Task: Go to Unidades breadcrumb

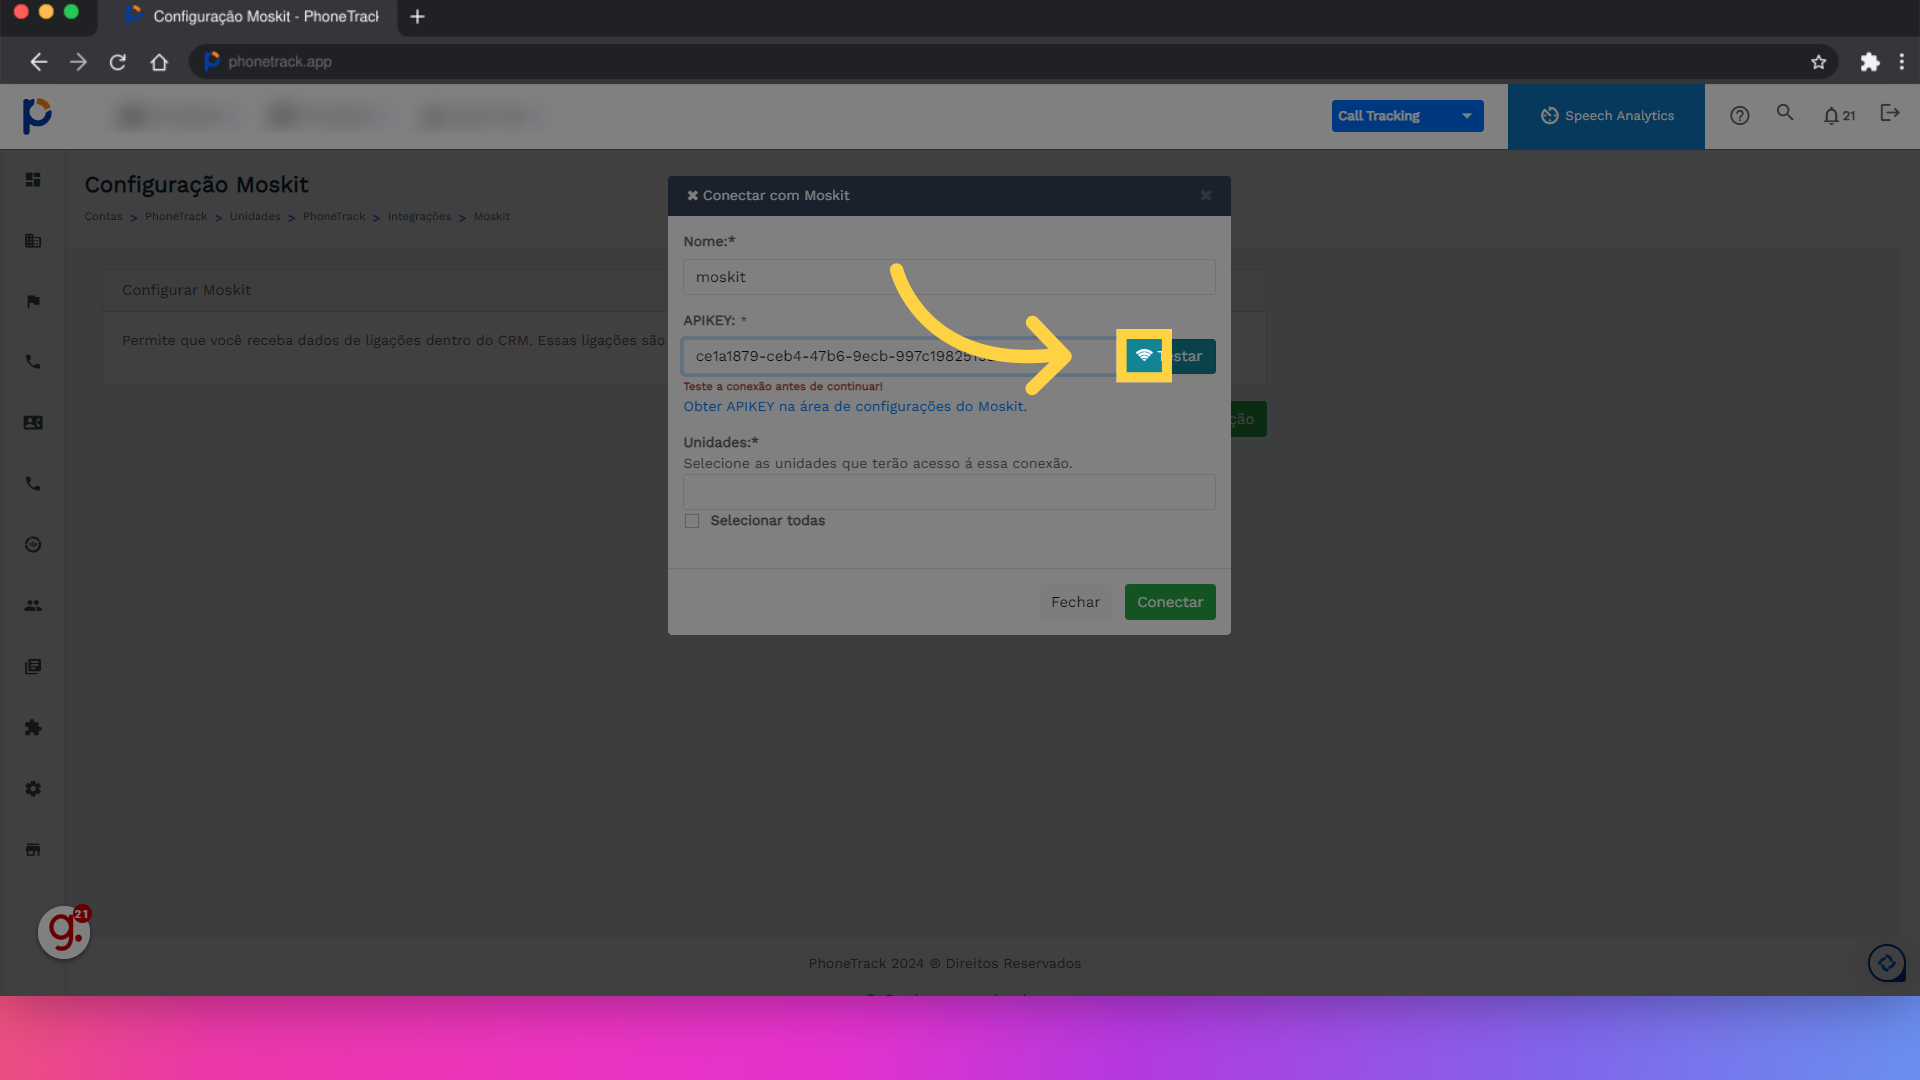Action: click(x=255, y=217)
